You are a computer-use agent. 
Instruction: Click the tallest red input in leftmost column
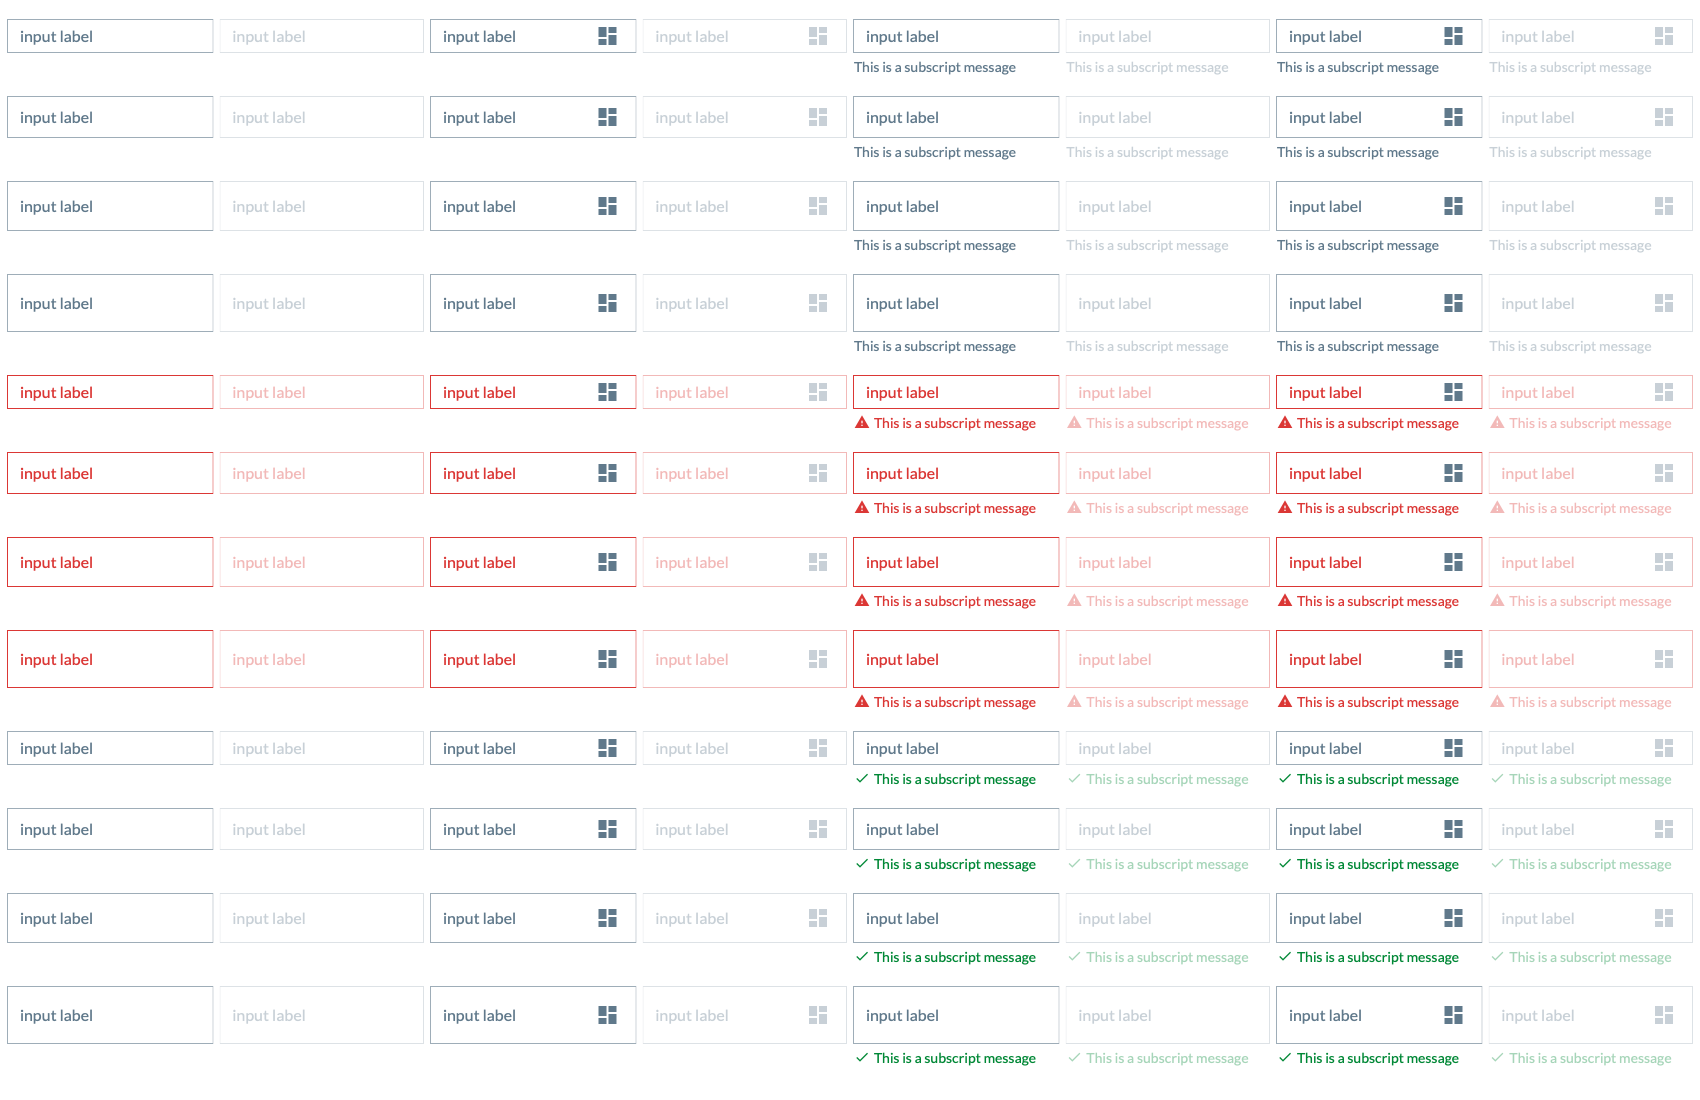coord(110,659)
